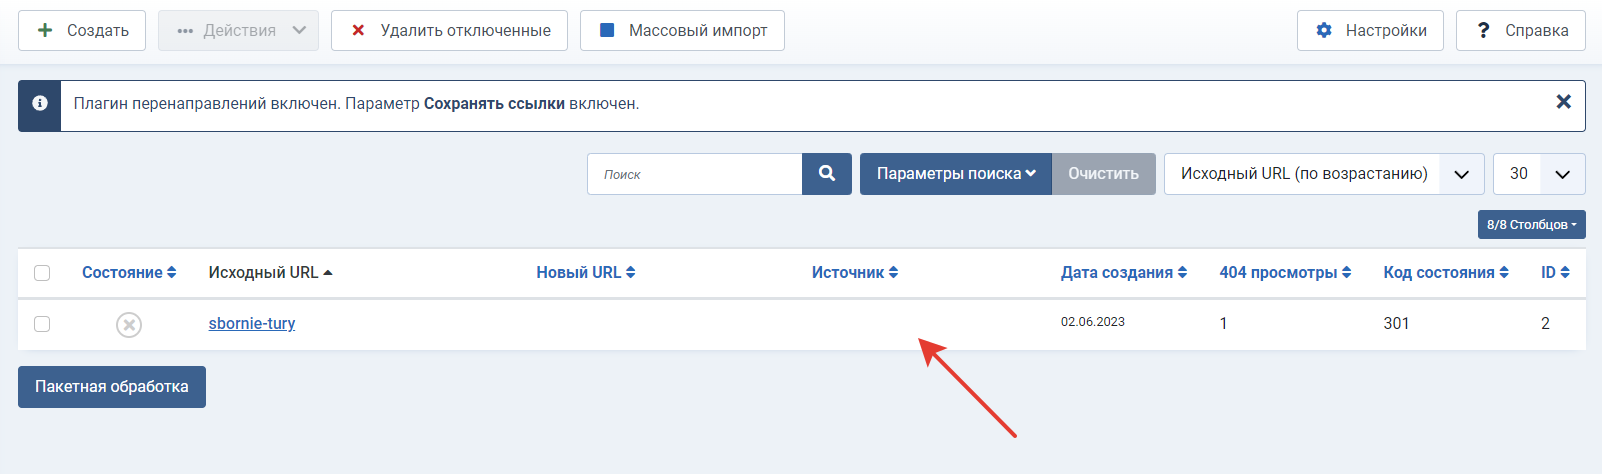This screenshot has width=1602, height=474.
Task: Toggle the disabled status icon of sbornie-tury
Action: [x=129, y=325]
